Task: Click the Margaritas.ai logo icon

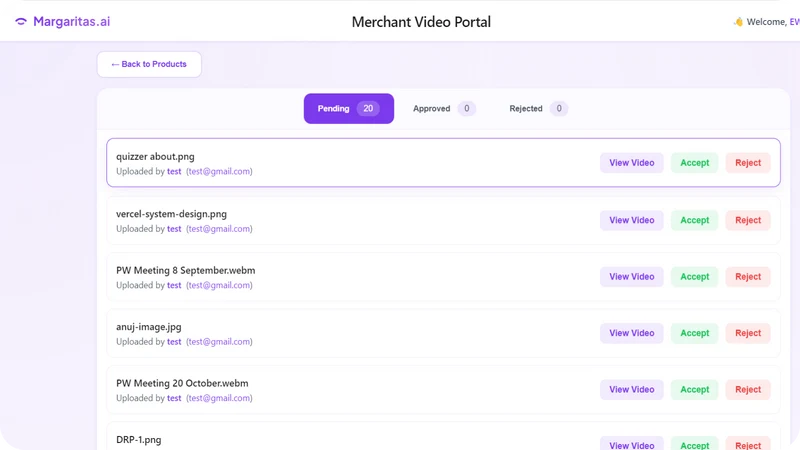Action: 21,21
